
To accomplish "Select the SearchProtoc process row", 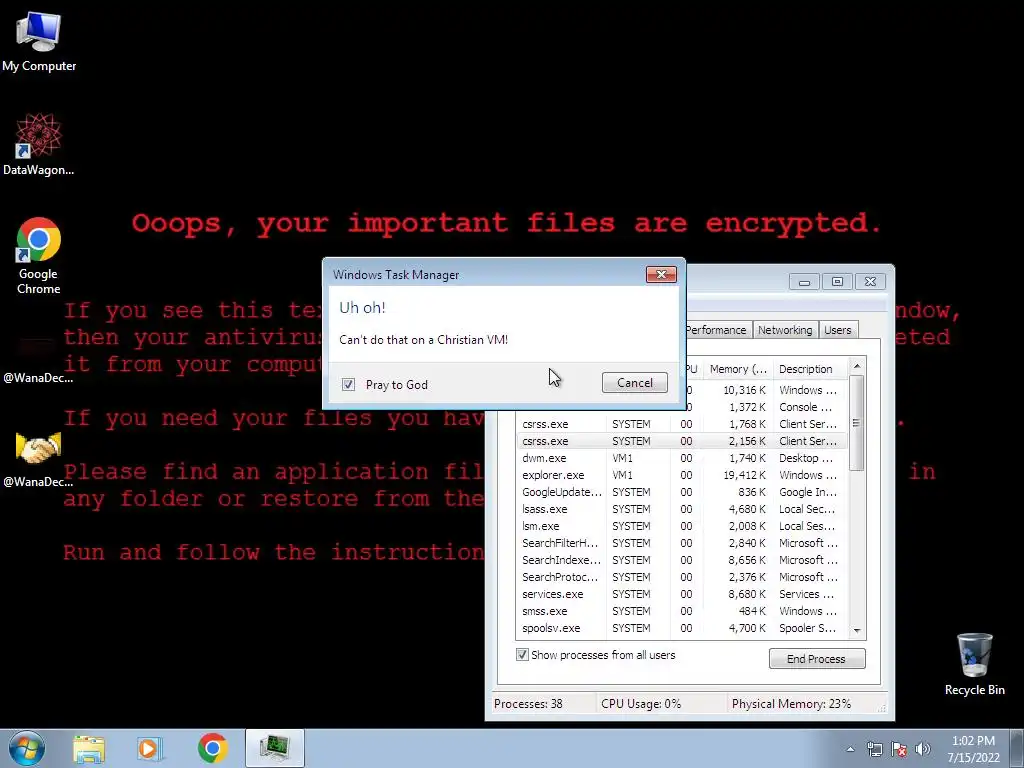I will [x=681, y=577].
